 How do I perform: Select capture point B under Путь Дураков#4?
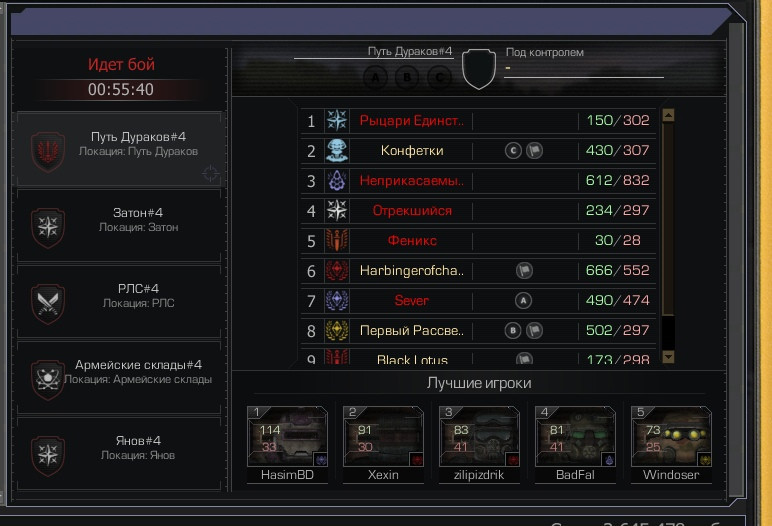click(407, 77)
